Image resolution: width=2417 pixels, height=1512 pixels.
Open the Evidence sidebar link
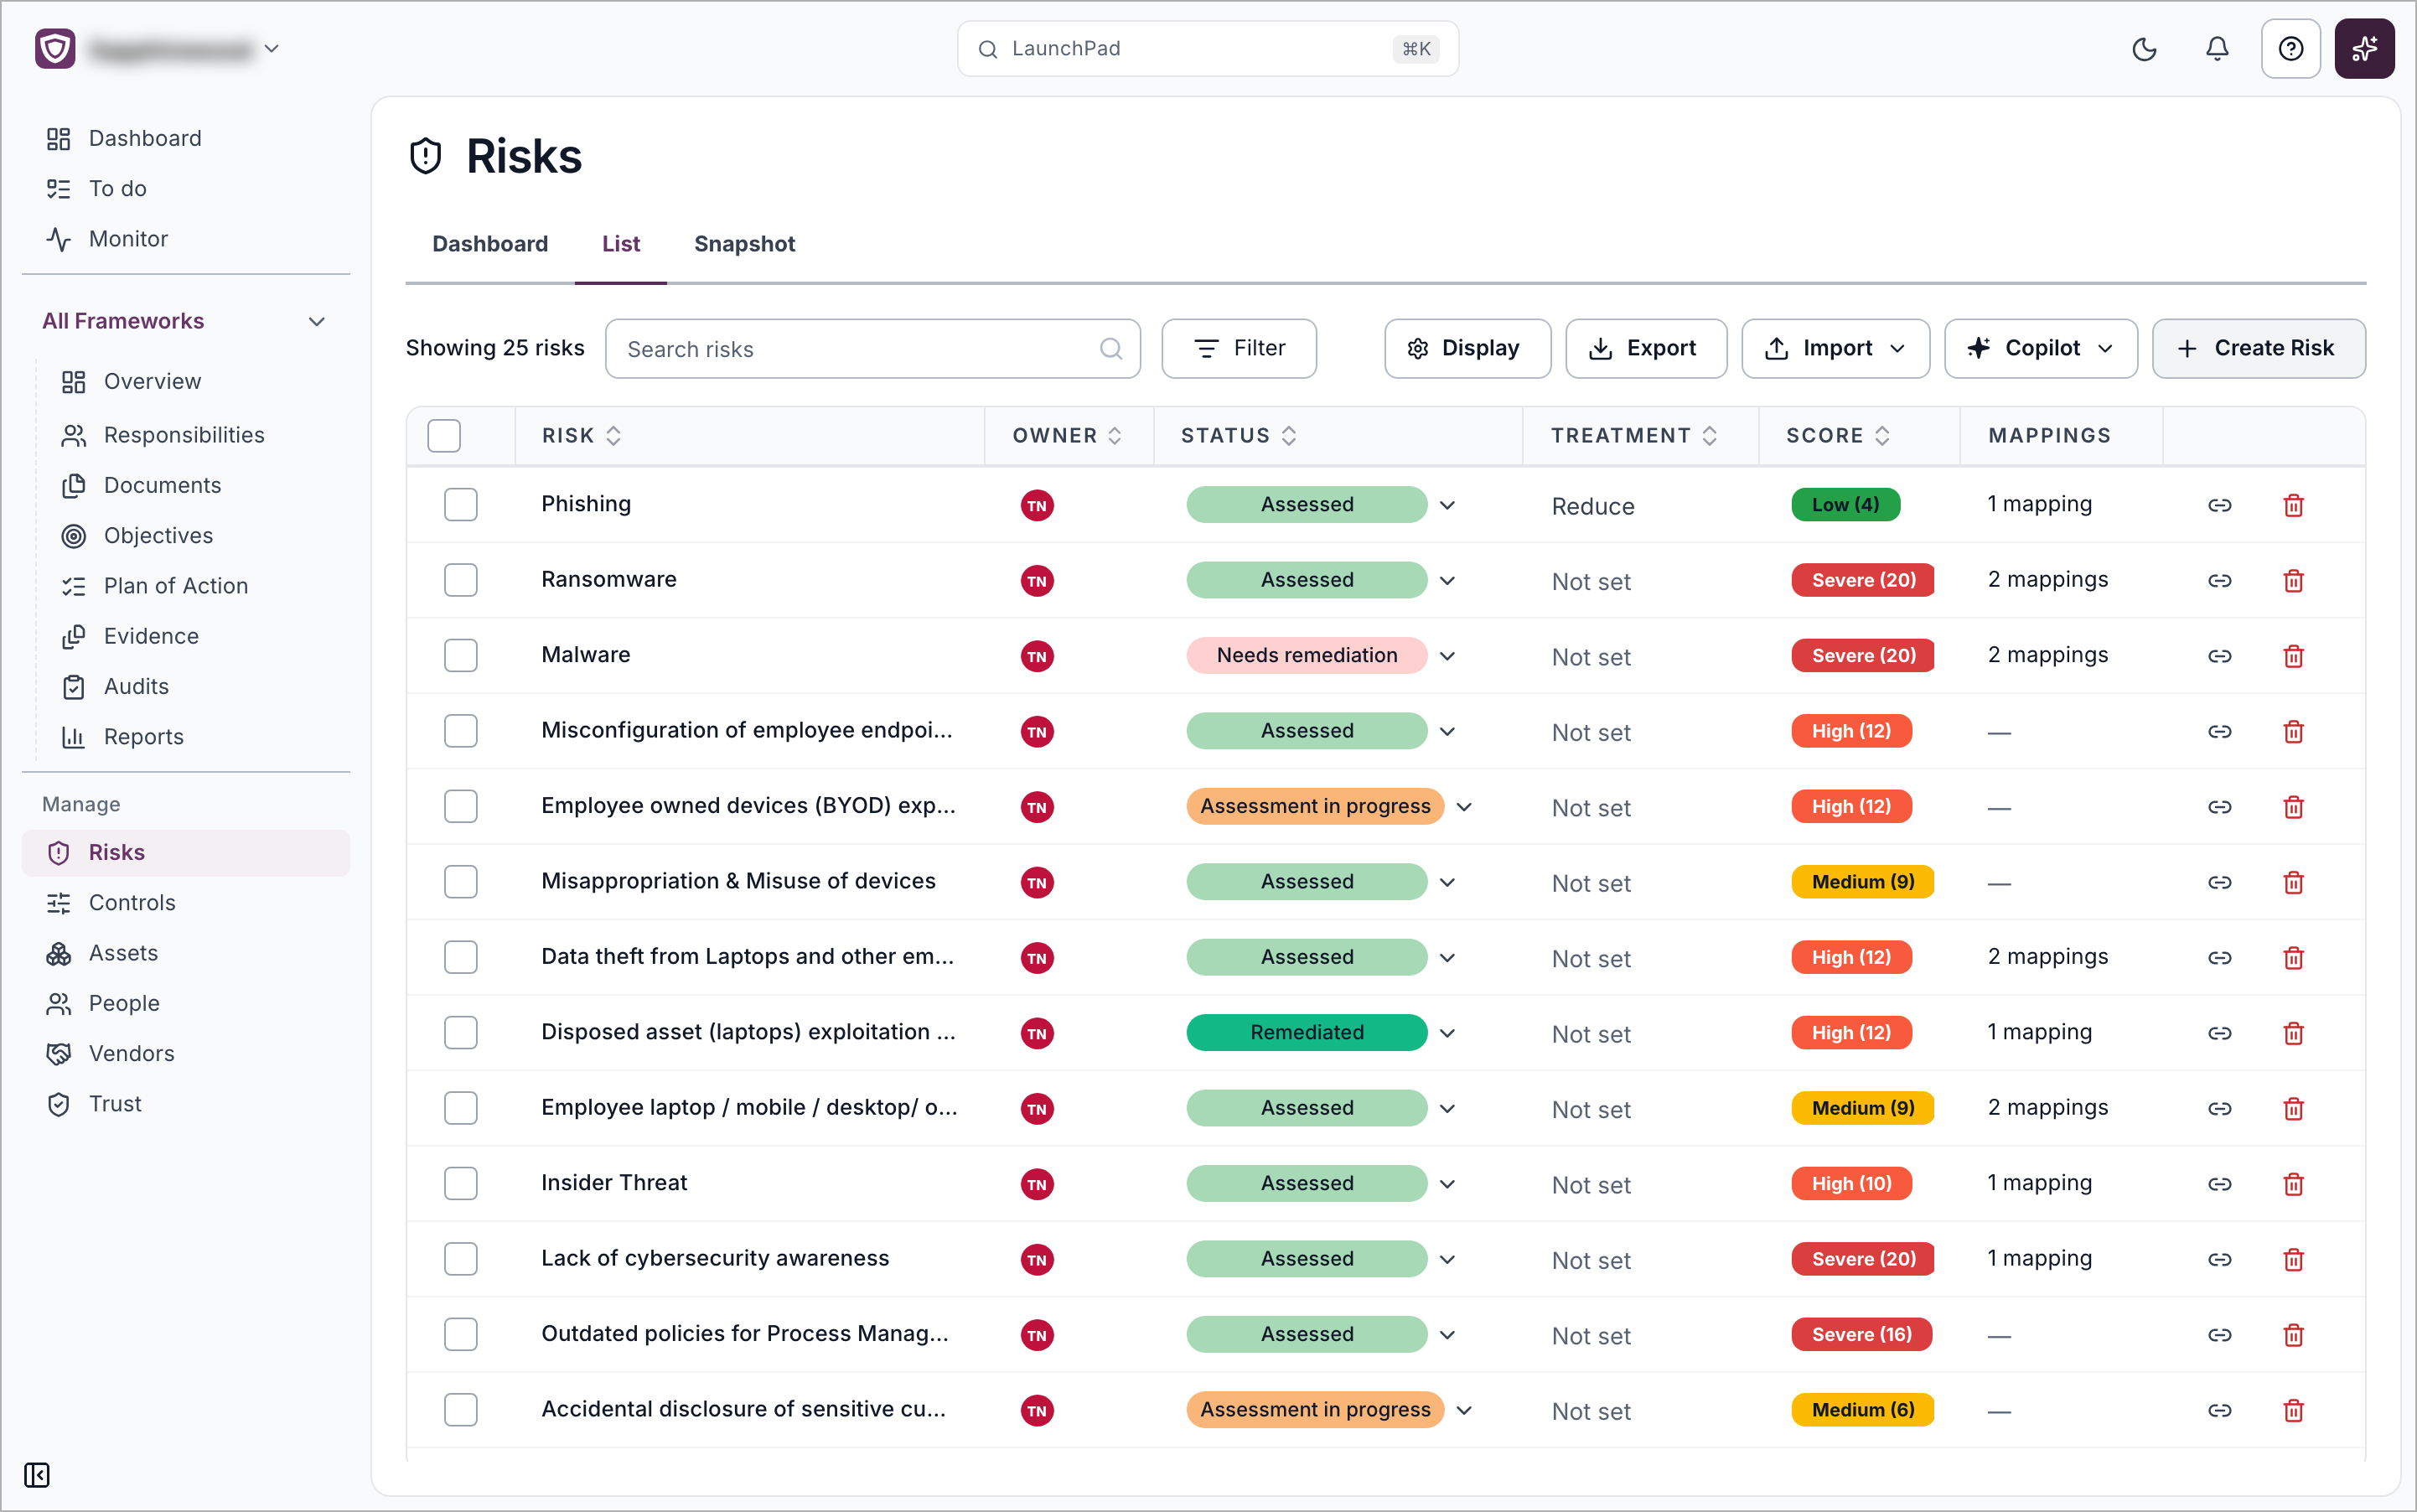(x=150, y=636)
